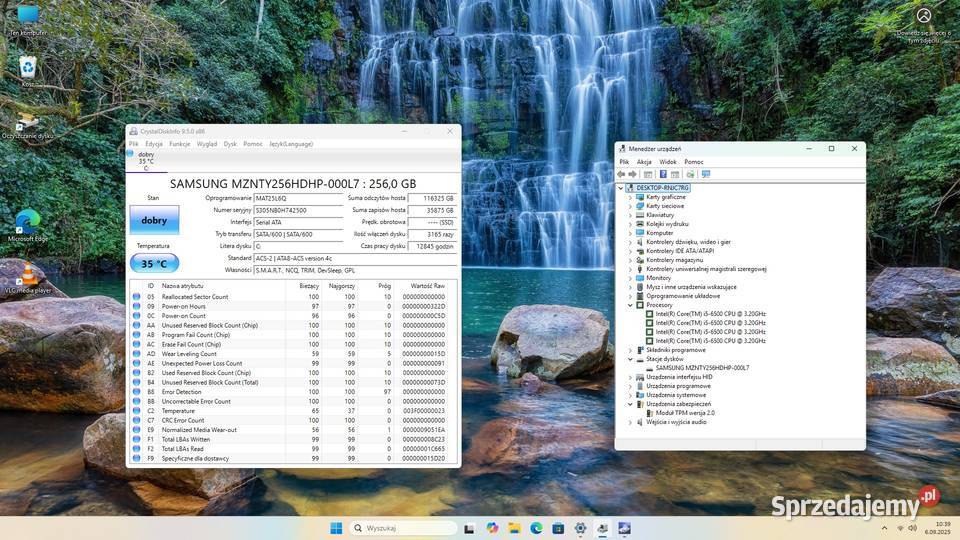Select the Wear Leveling Count row
Screen dimensions: 960x540
293,354
